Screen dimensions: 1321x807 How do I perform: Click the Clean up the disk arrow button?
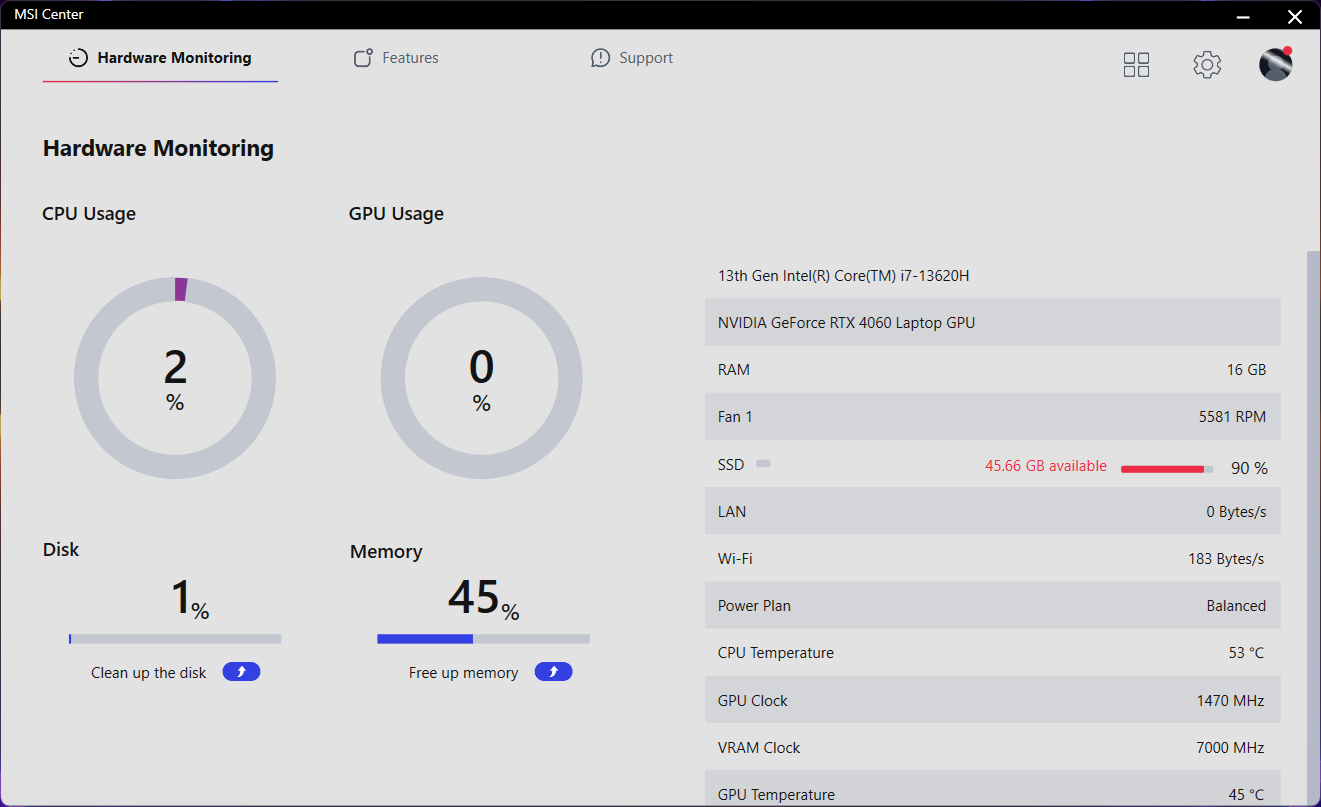pyautogui.click(x=241, y=672)
